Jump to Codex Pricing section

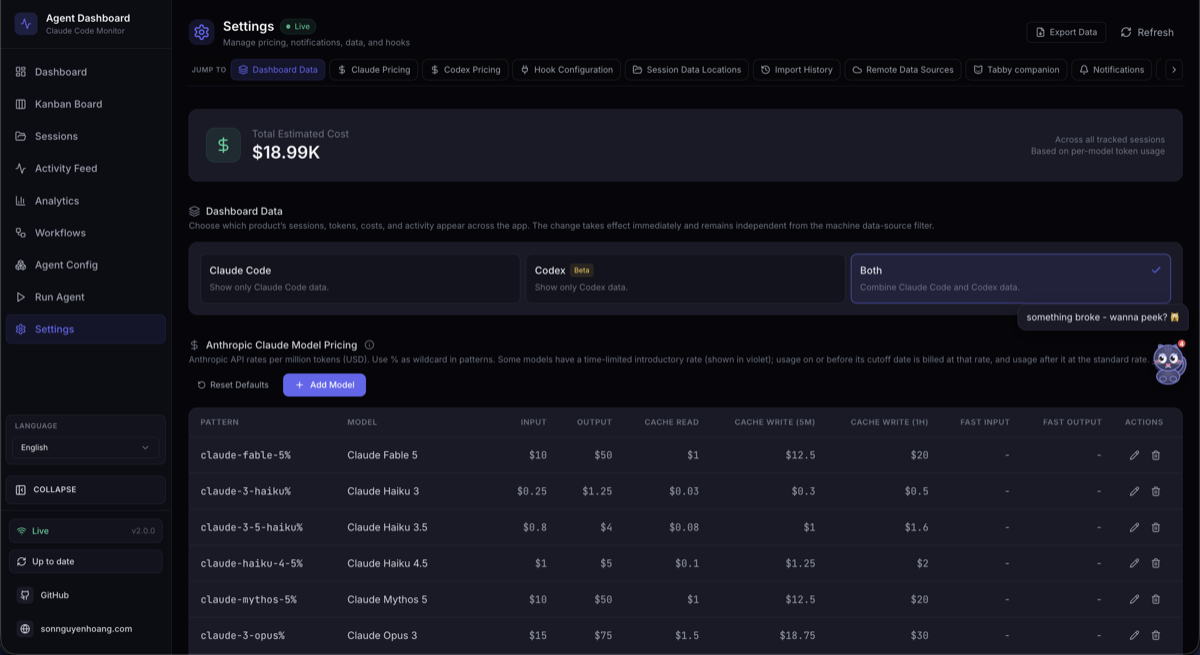pos(466,70)
